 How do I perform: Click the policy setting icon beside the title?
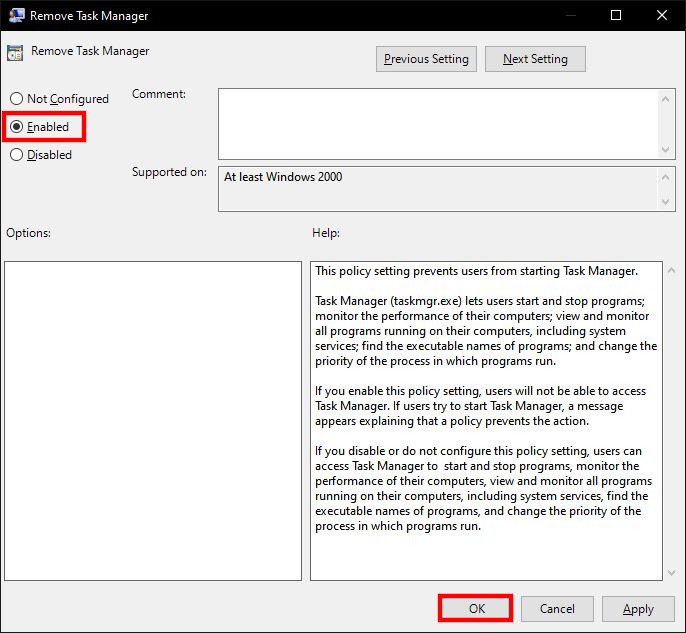(15, 52)
